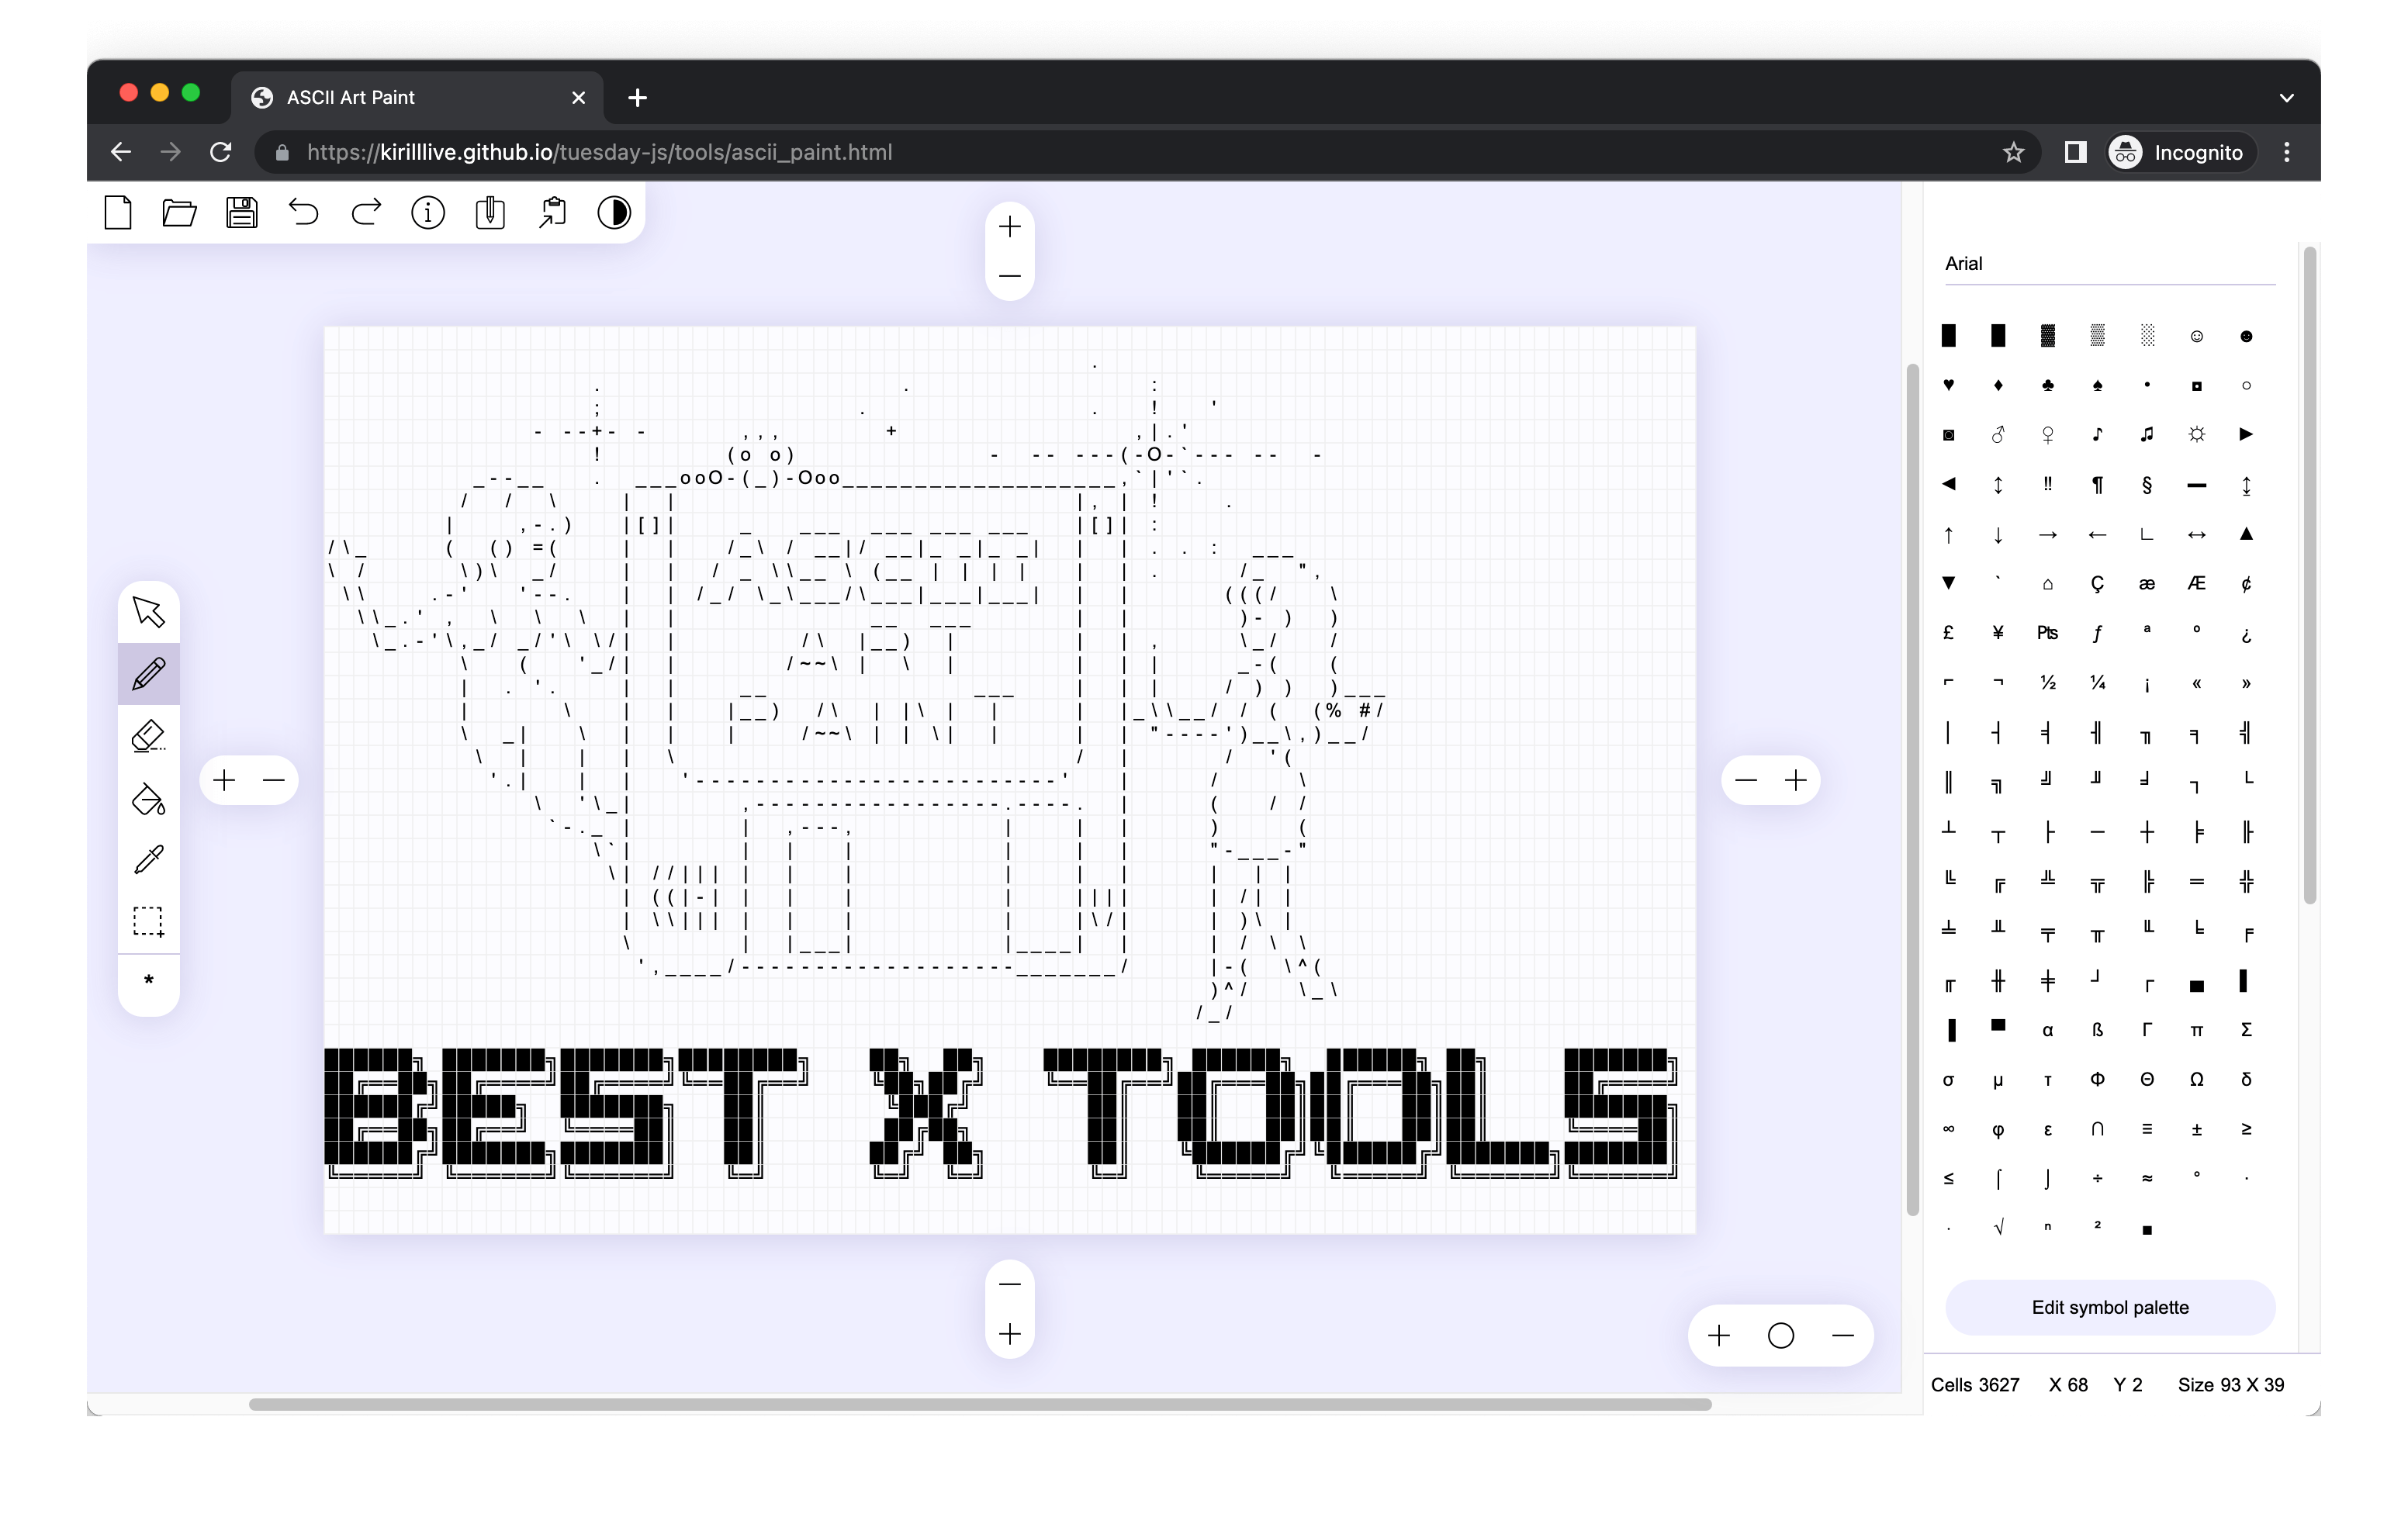
Task: Add a row at canvas top
Action: pyautogui.click(x=1010, y=227)
